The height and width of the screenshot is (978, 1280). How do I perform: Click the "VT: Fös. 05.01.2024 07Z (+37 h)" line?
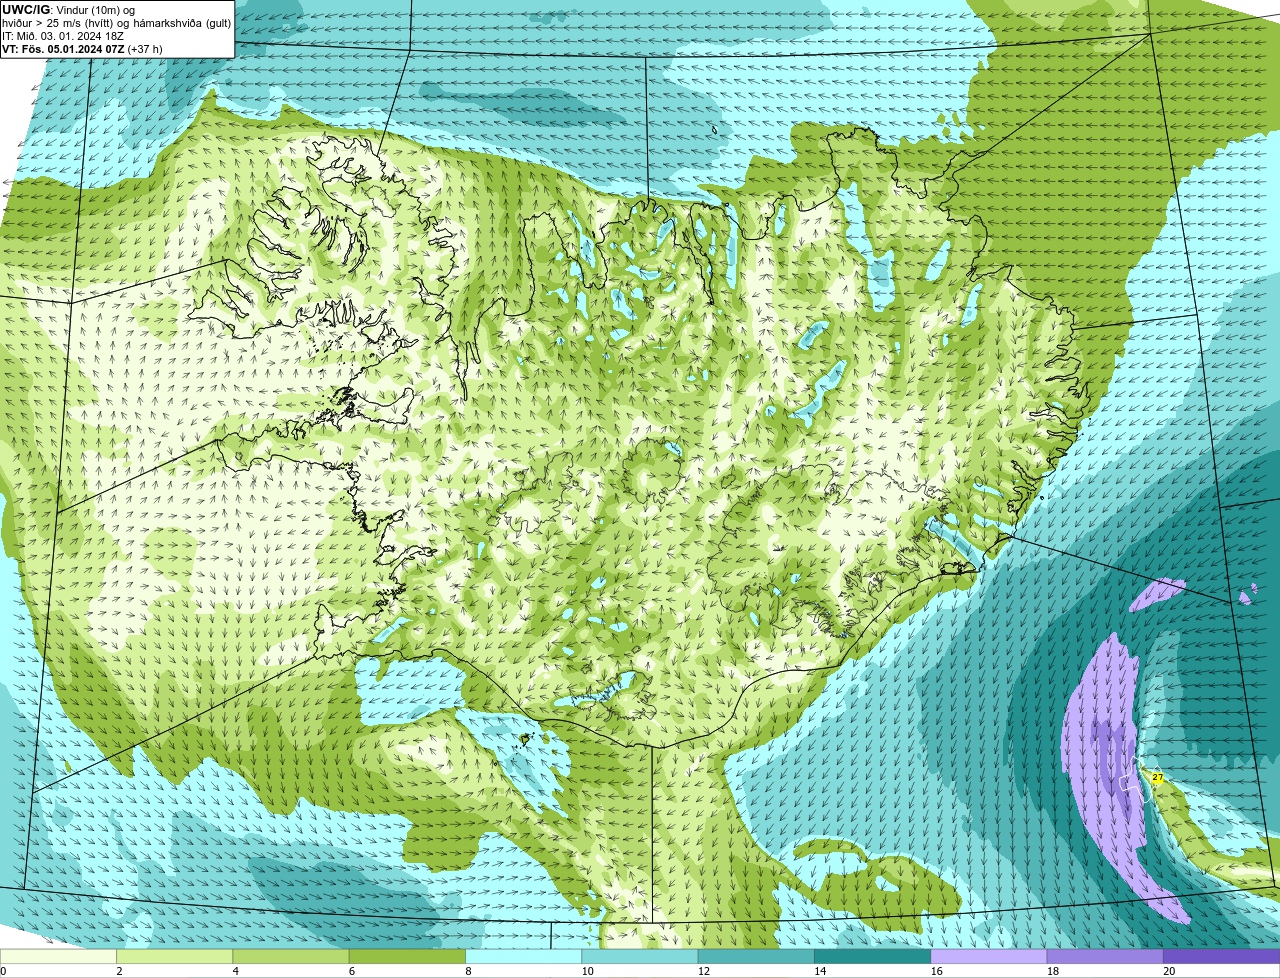(x=82, y=49)
